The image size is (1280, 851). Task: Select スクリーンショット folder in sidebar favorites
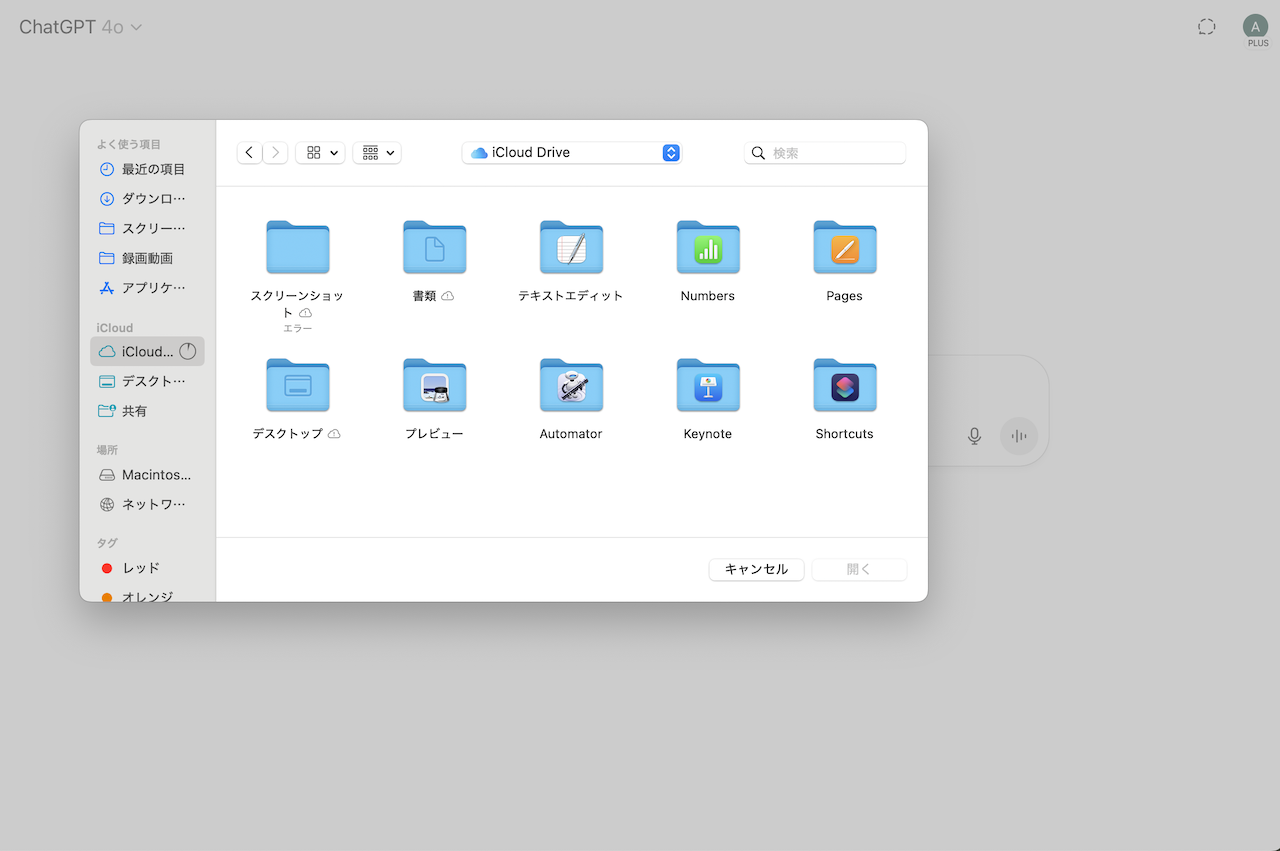[147, 228]
